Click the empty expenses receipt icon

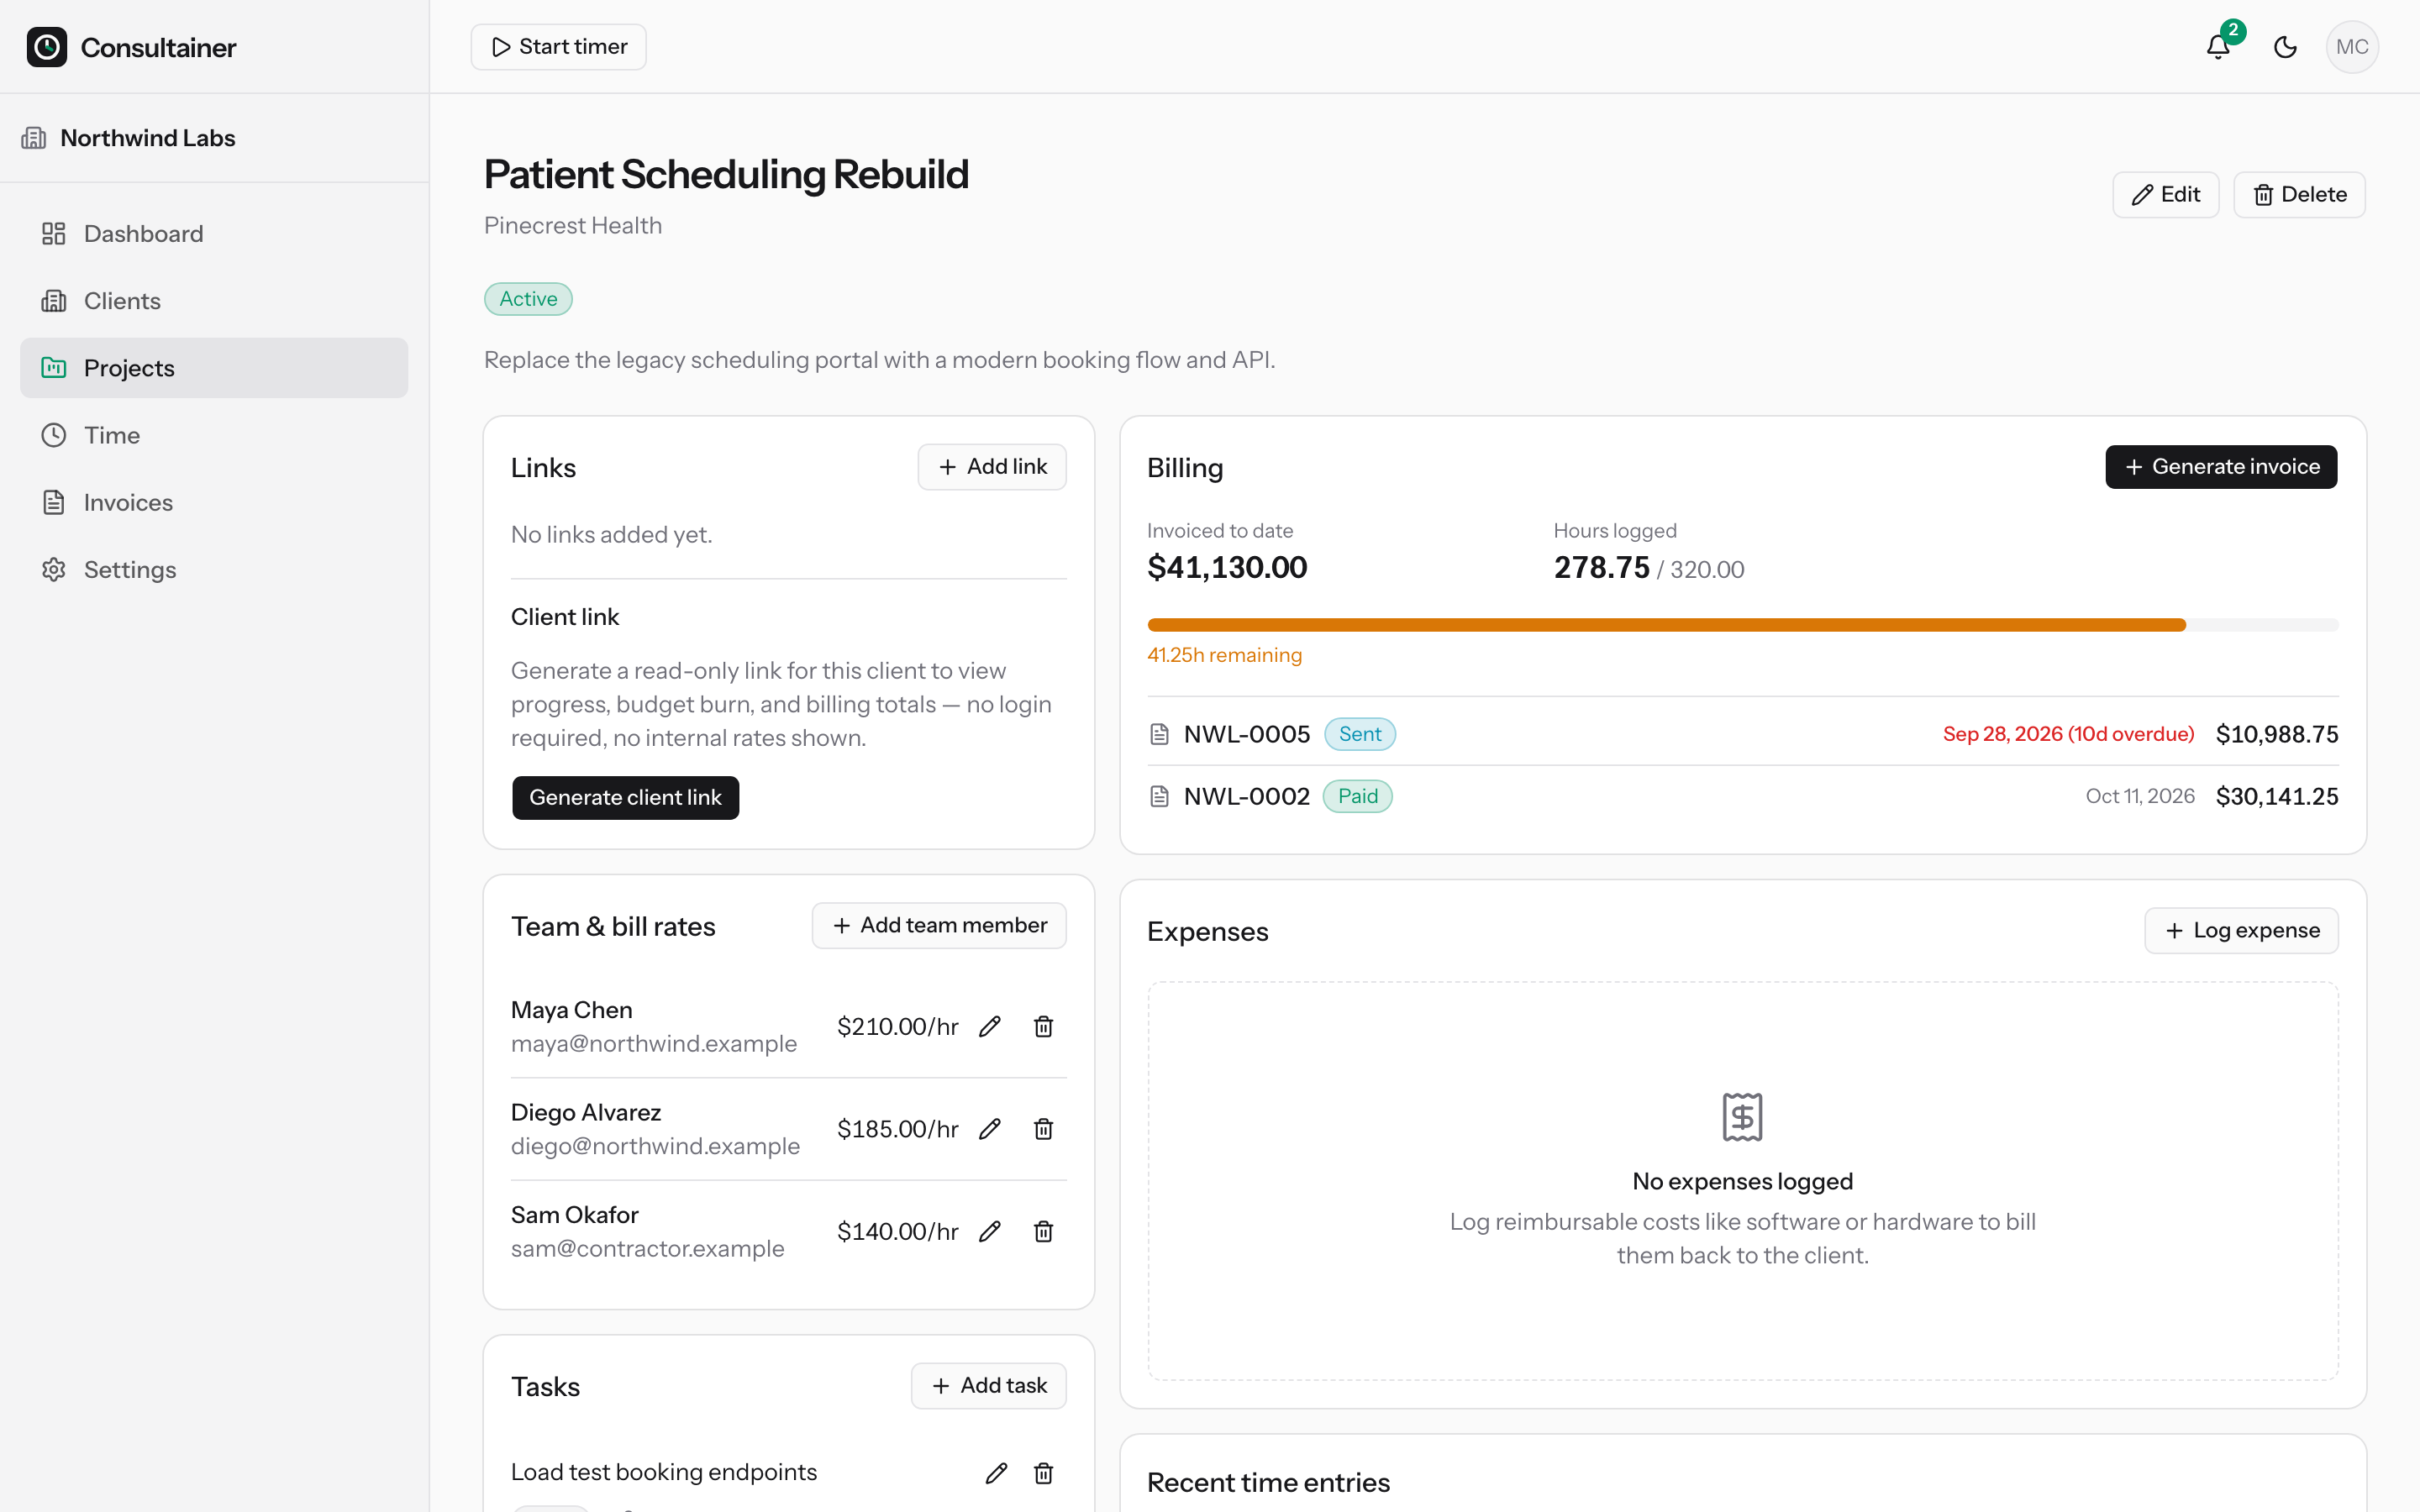[1742, 1116]
